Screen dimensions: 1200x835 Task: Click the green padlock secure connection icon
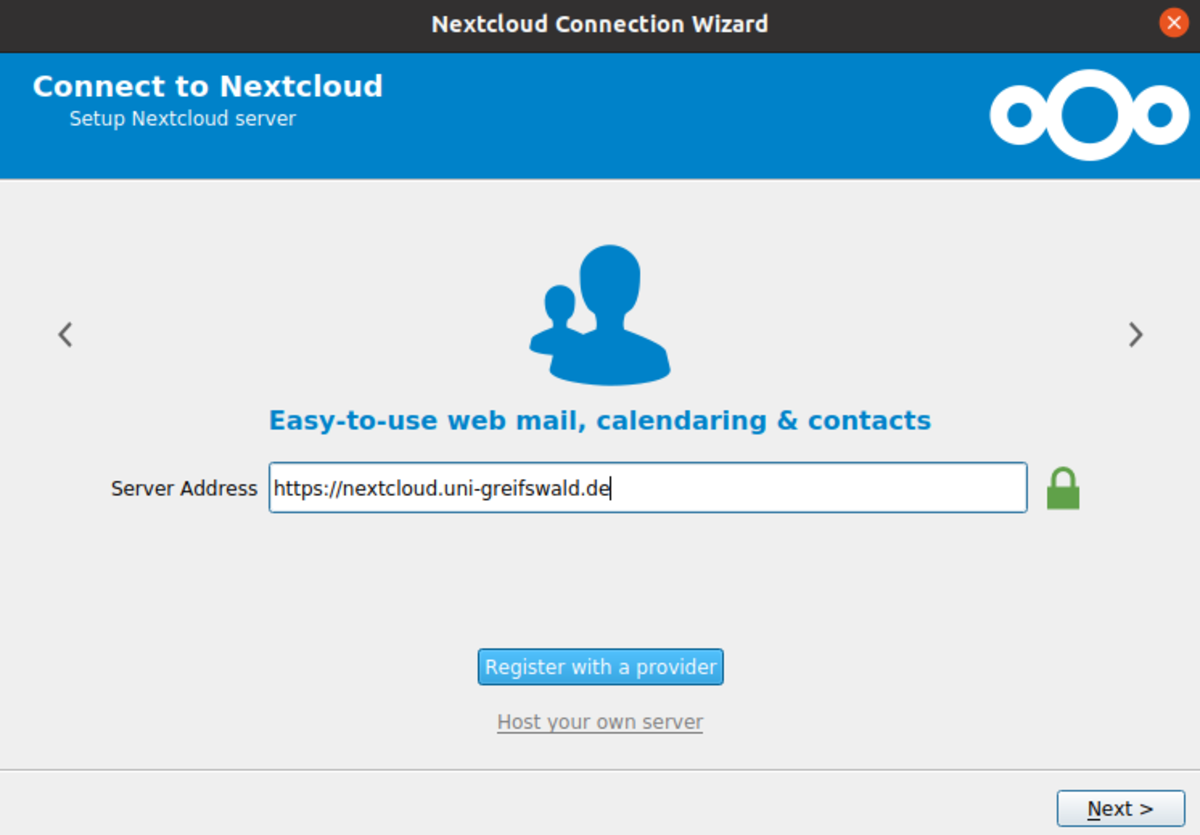point(1063,489)
